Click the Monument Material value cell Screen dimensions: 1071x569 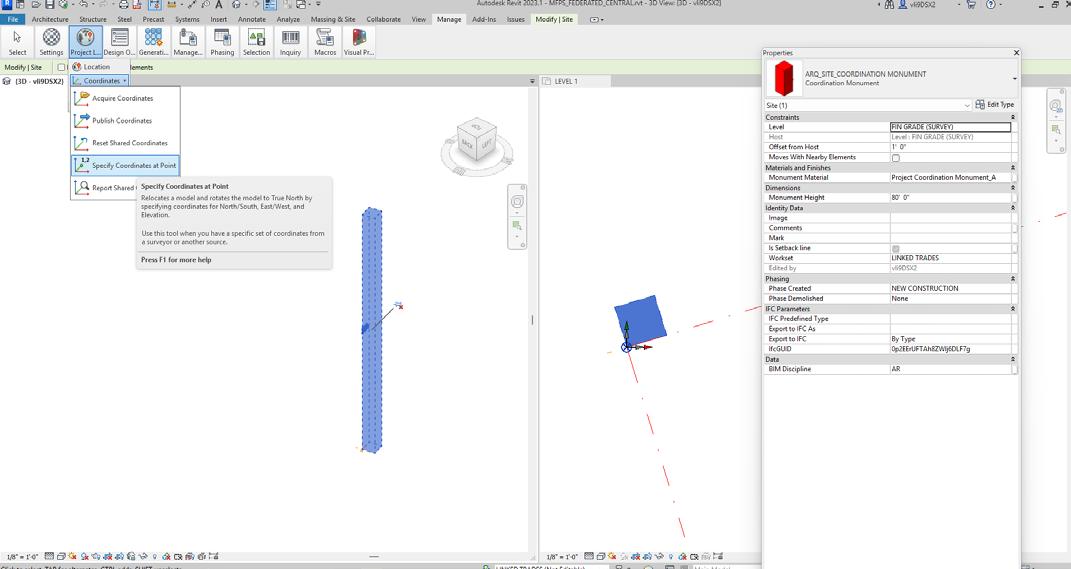950,178
